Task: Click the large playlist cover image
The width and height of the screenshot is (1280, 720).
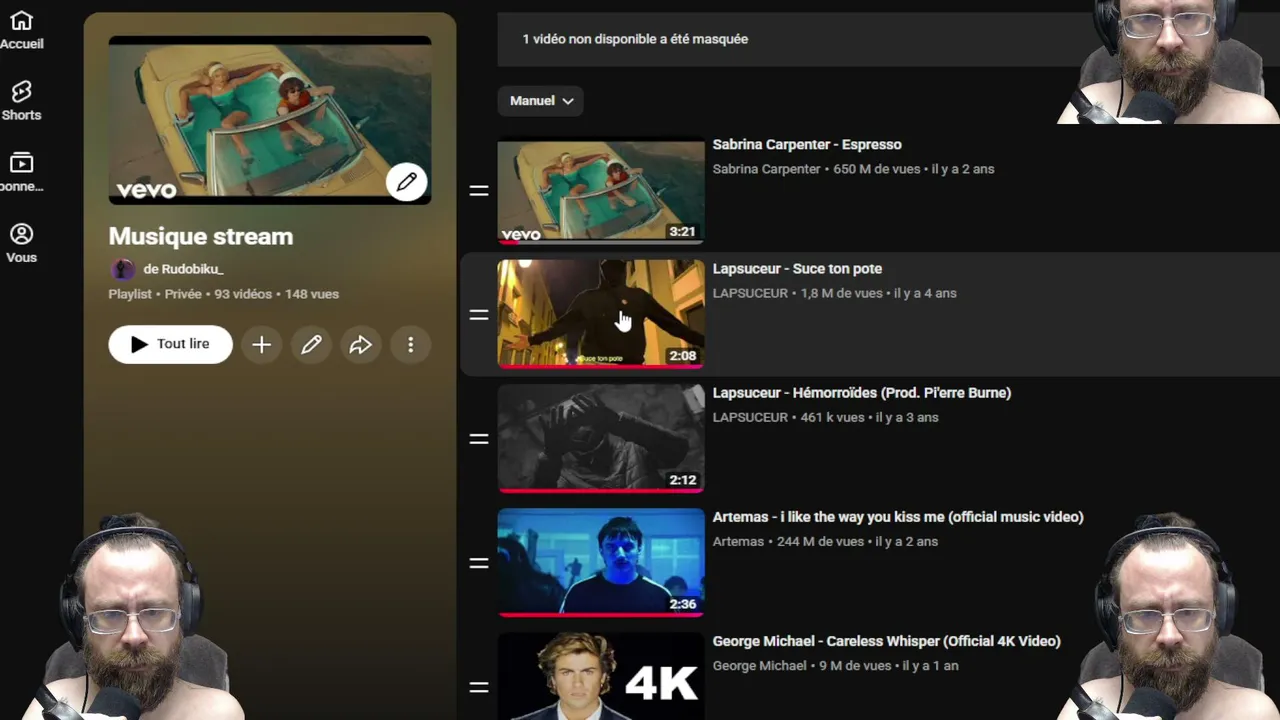Action: click(x=270, y=120)
